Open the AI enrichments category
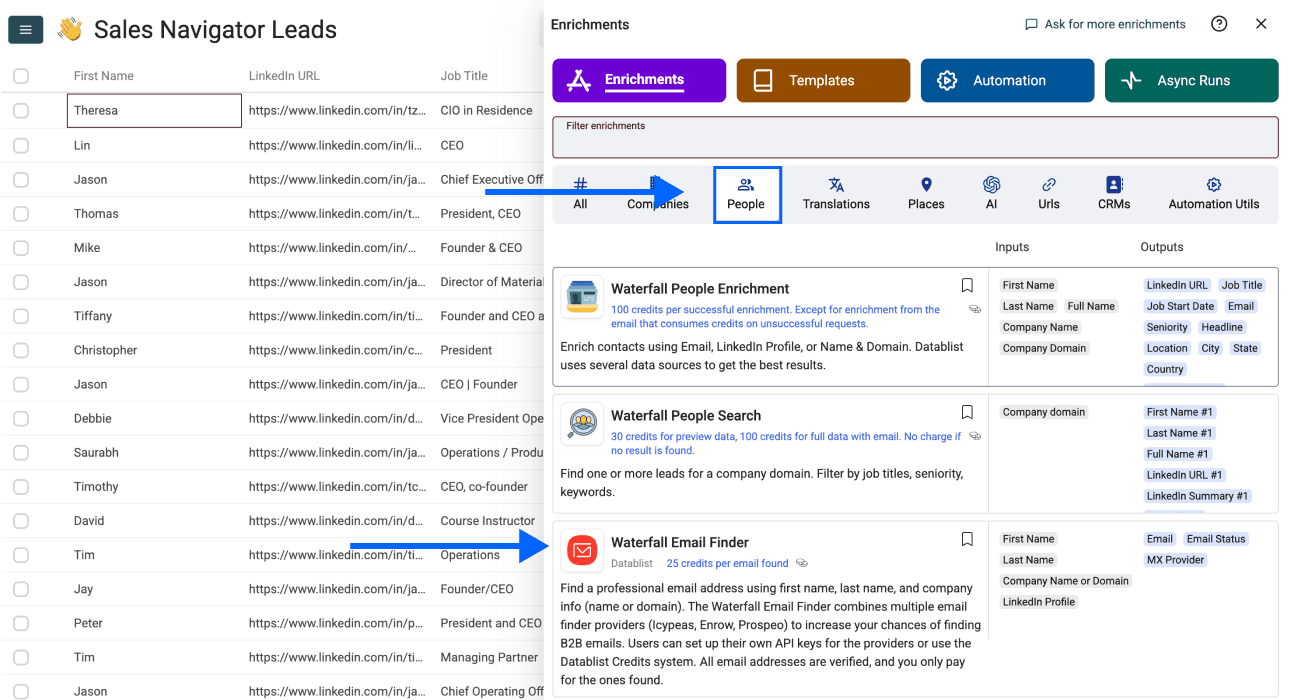Viewport: 1290px width, 700px height. coord(991,193)
